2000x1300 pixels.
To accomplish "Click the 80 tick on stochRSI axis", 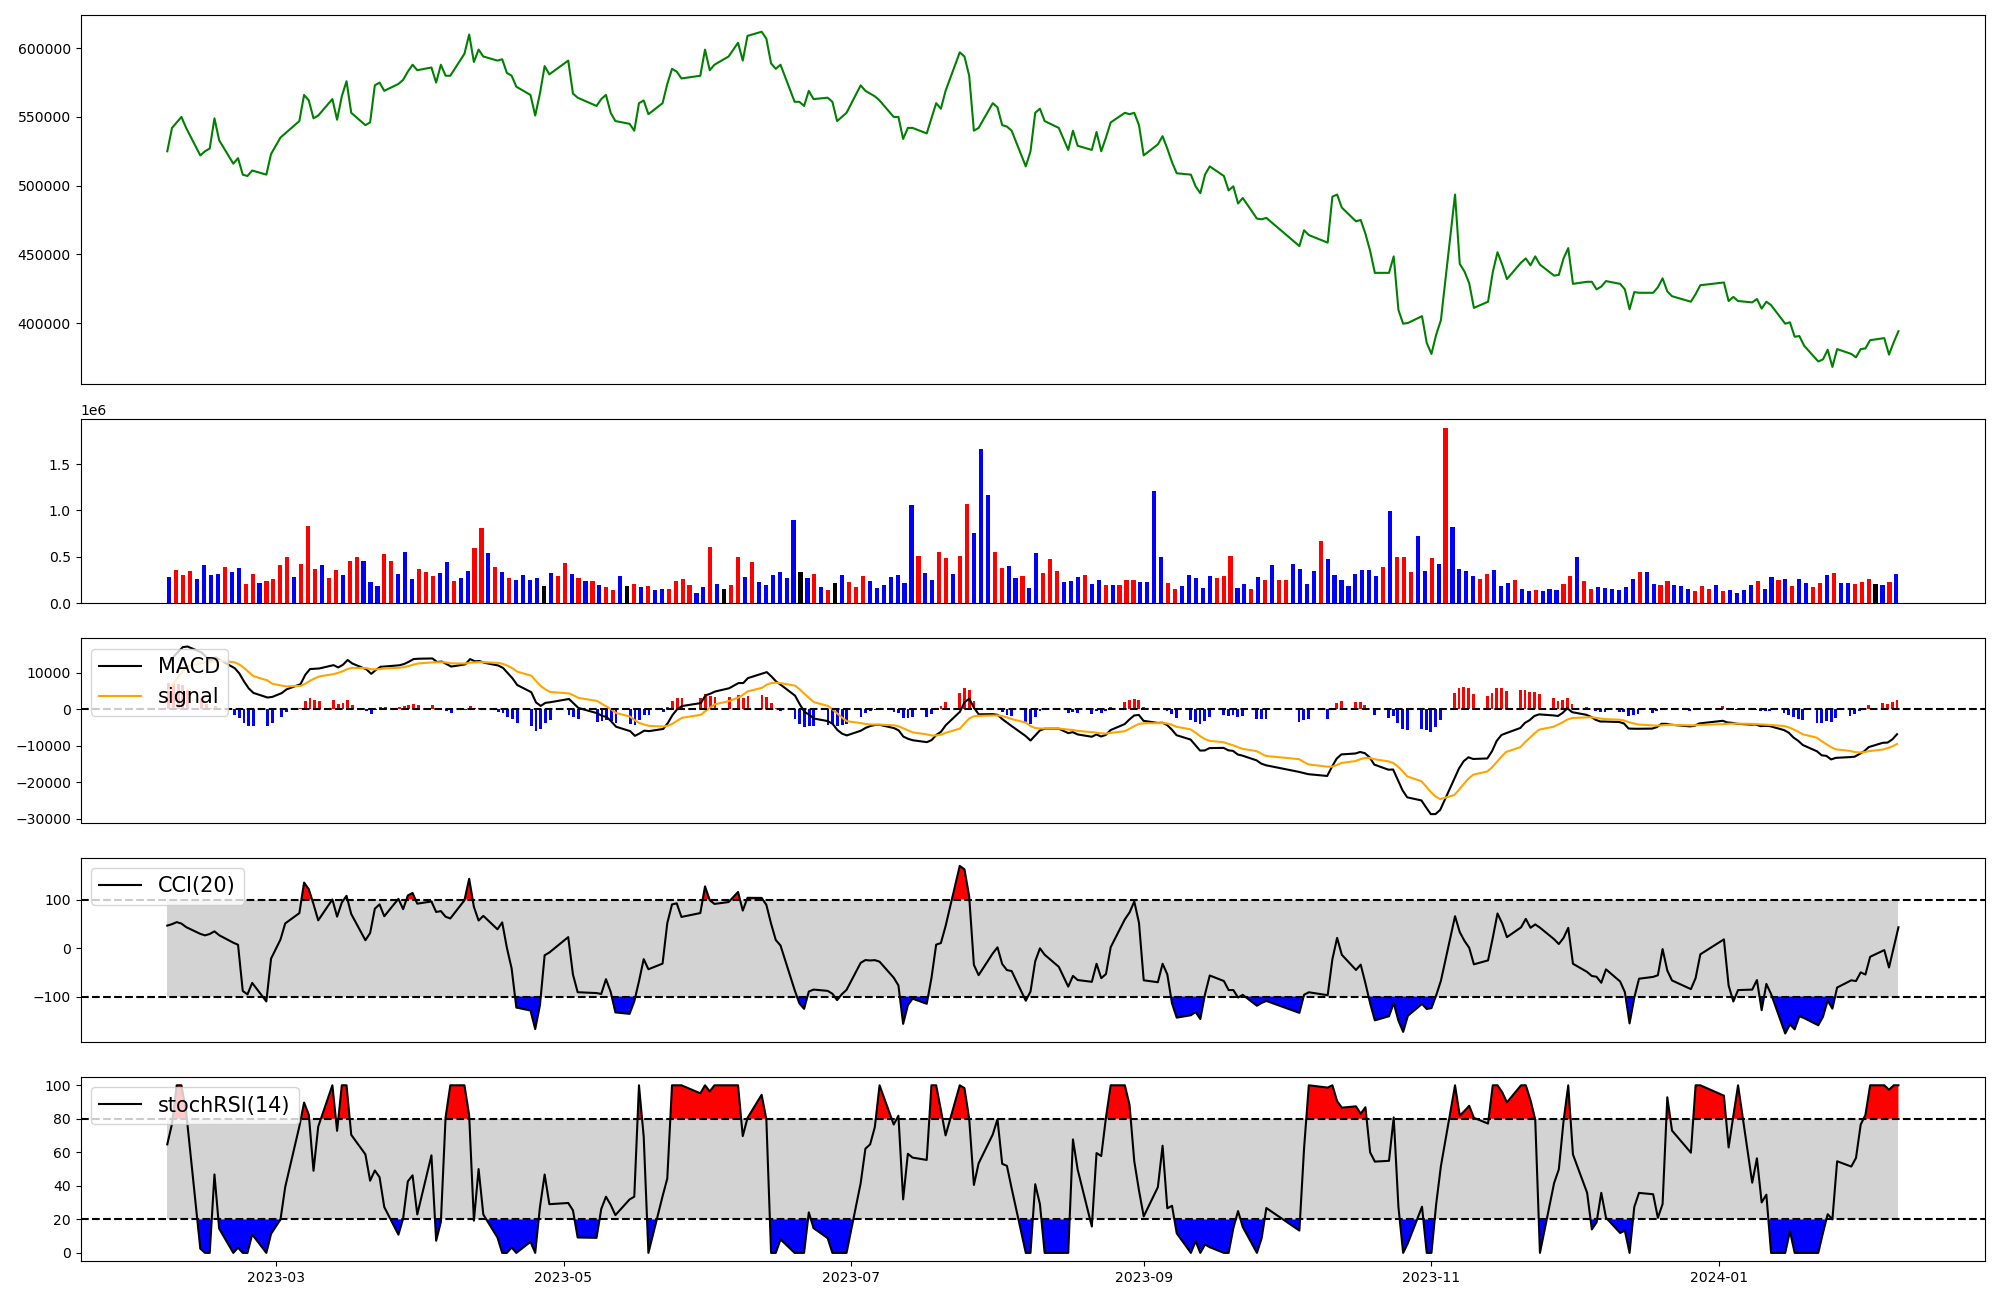I will point(62,1119).
